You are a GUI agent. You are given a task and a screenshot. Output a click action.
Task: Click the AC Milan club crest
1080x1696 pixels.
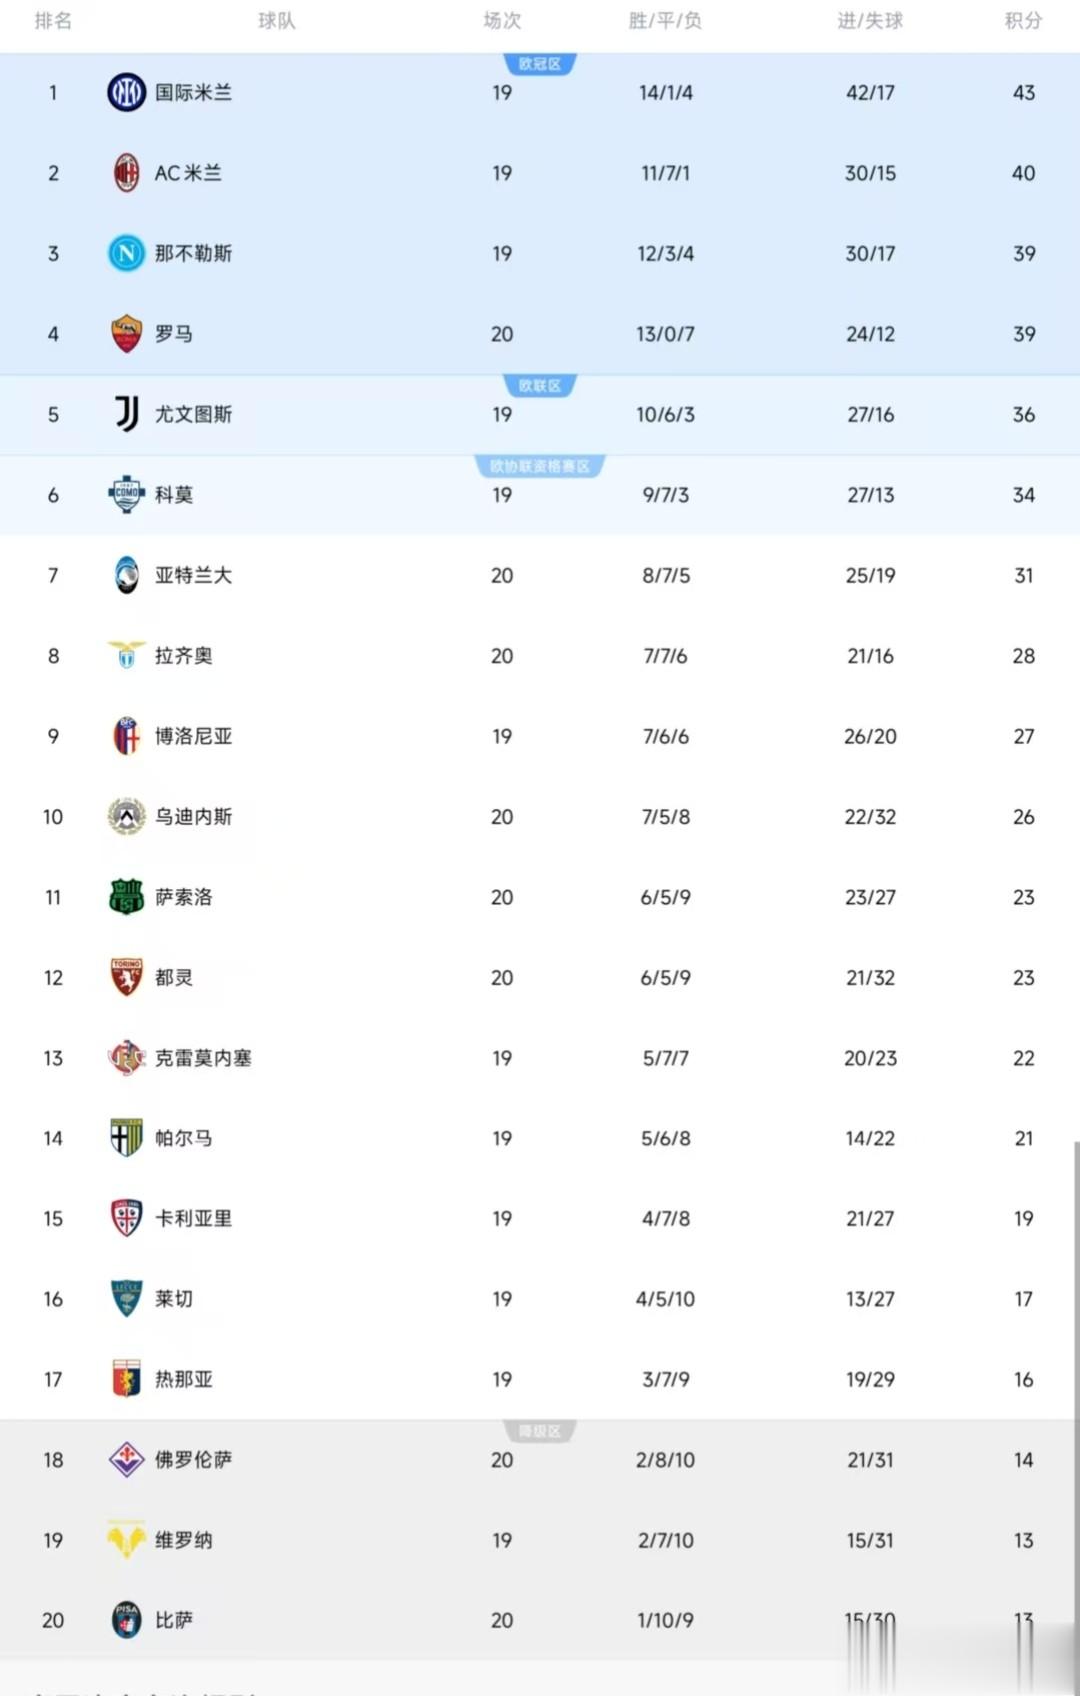[126, 173]
